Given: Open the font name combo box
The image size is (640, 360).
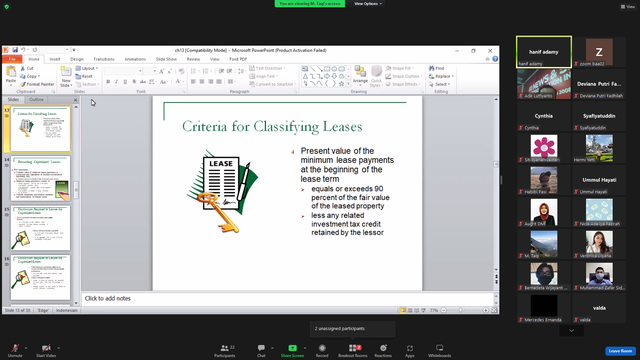Looking at the screenshot, I should click(x=123, y=71).
